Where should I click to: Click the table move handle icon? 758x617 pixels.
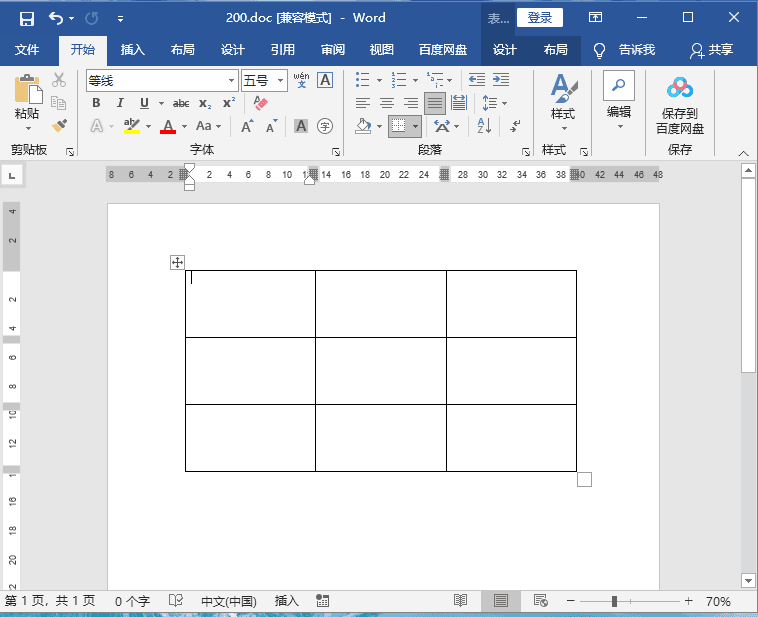(177, 262)
